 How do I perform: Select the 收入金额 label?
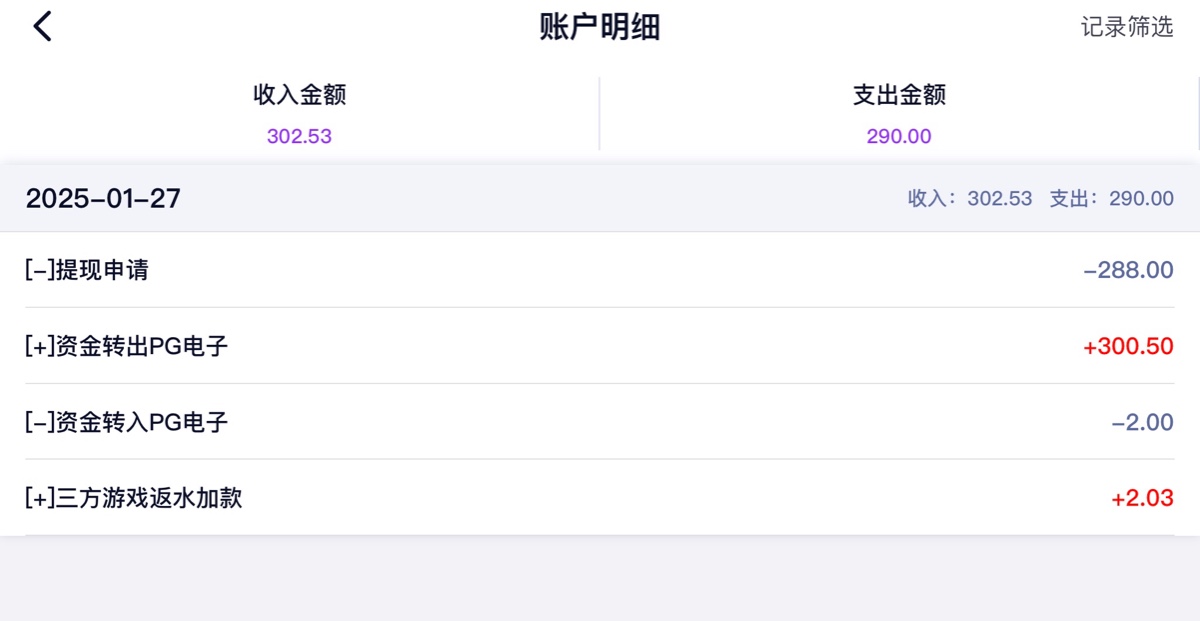(x=299, y=95)
